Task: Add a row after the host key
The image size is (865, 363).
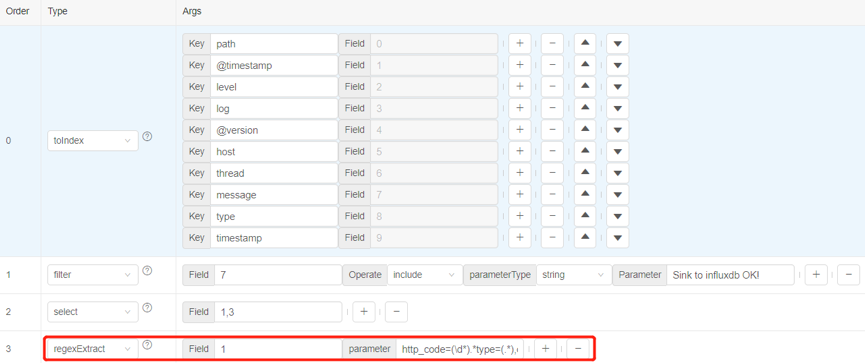Action: coord(519,151)
